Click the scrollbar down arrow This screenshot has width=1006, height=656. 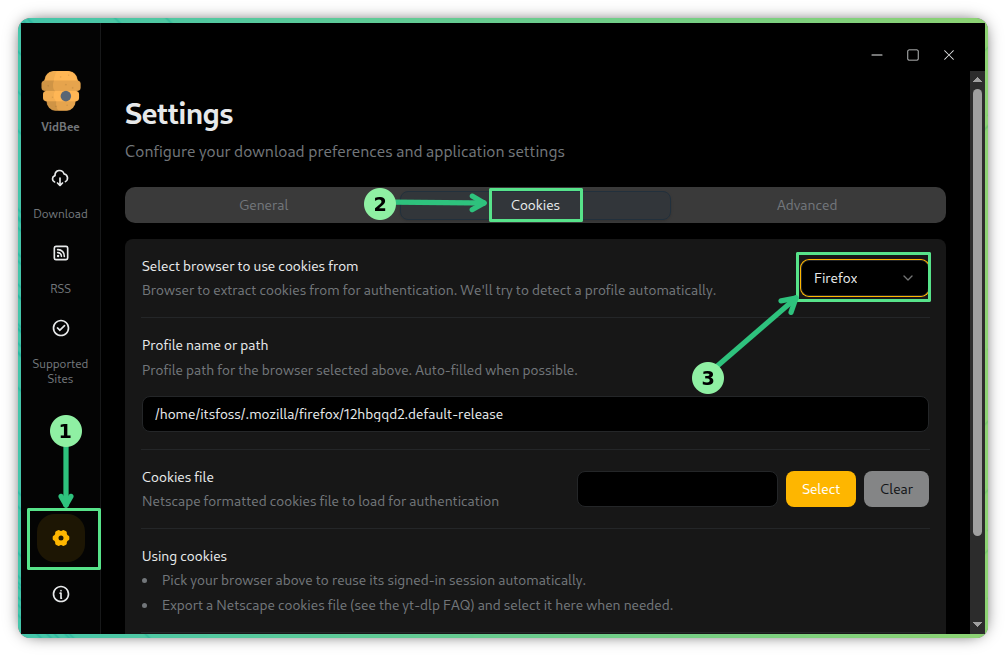(978, 625)
